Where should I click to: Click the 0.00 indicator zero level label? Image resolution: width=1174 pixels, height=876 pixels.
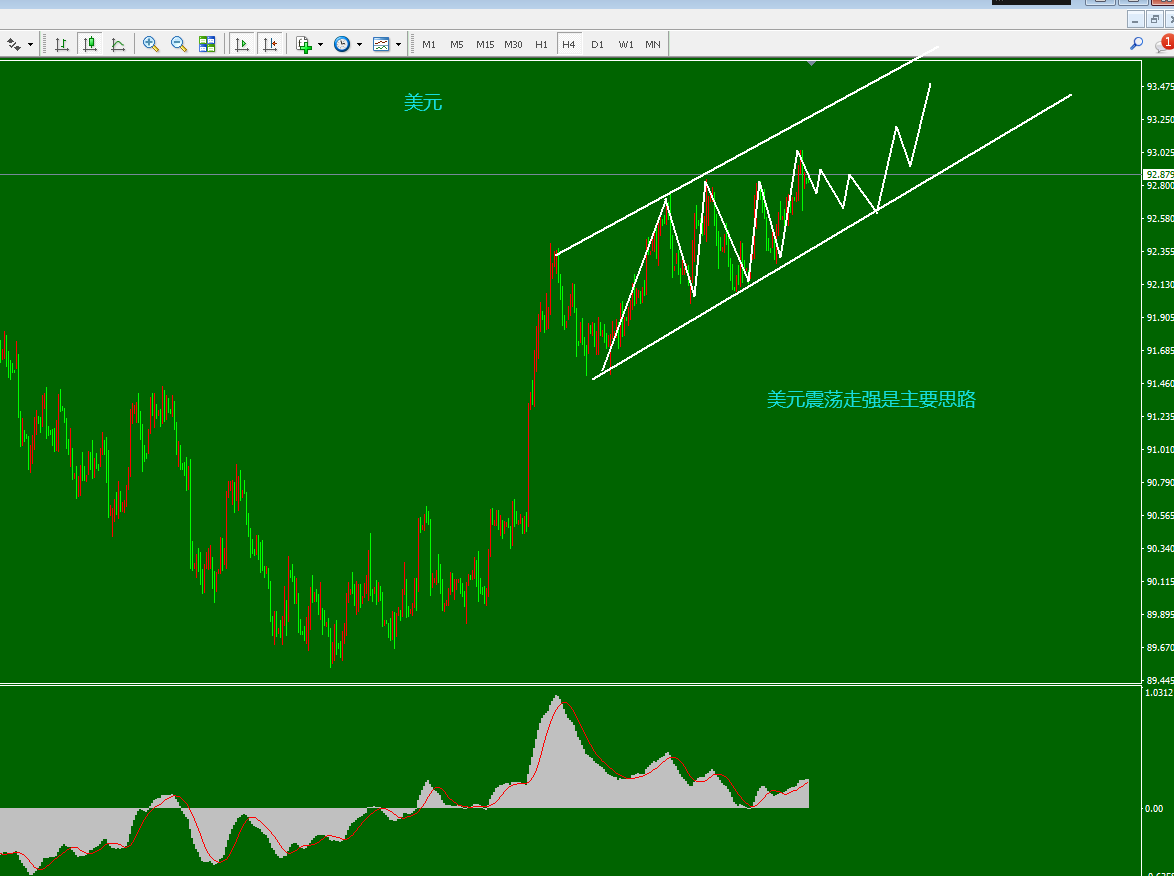click(1154, 808)
